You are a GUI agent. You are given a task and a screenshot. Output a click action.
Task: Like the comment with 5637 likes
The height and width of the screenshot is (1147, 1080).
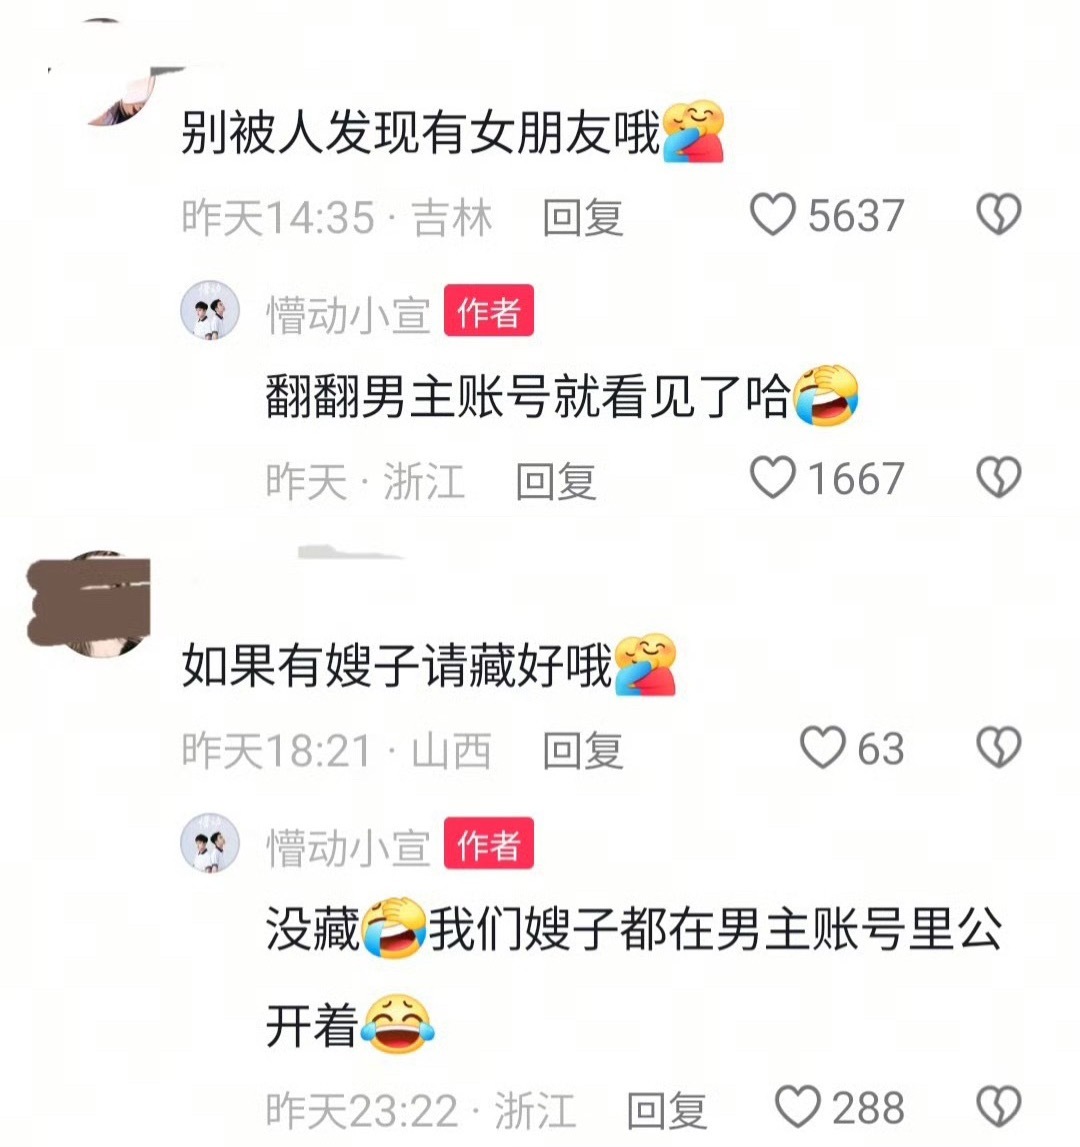pyautogui.click(x=773, y=215)
